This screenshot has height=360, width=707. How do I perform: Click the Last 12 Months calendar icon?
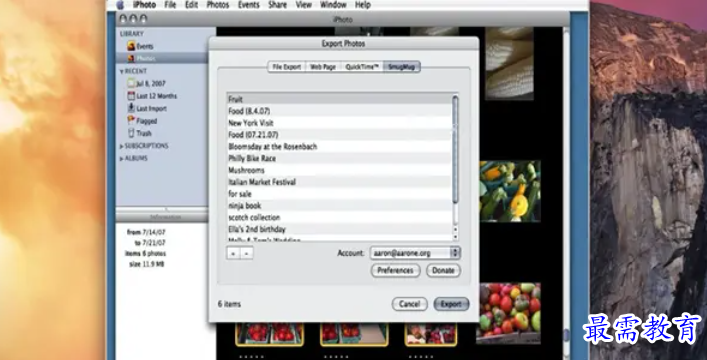[131, 96]
